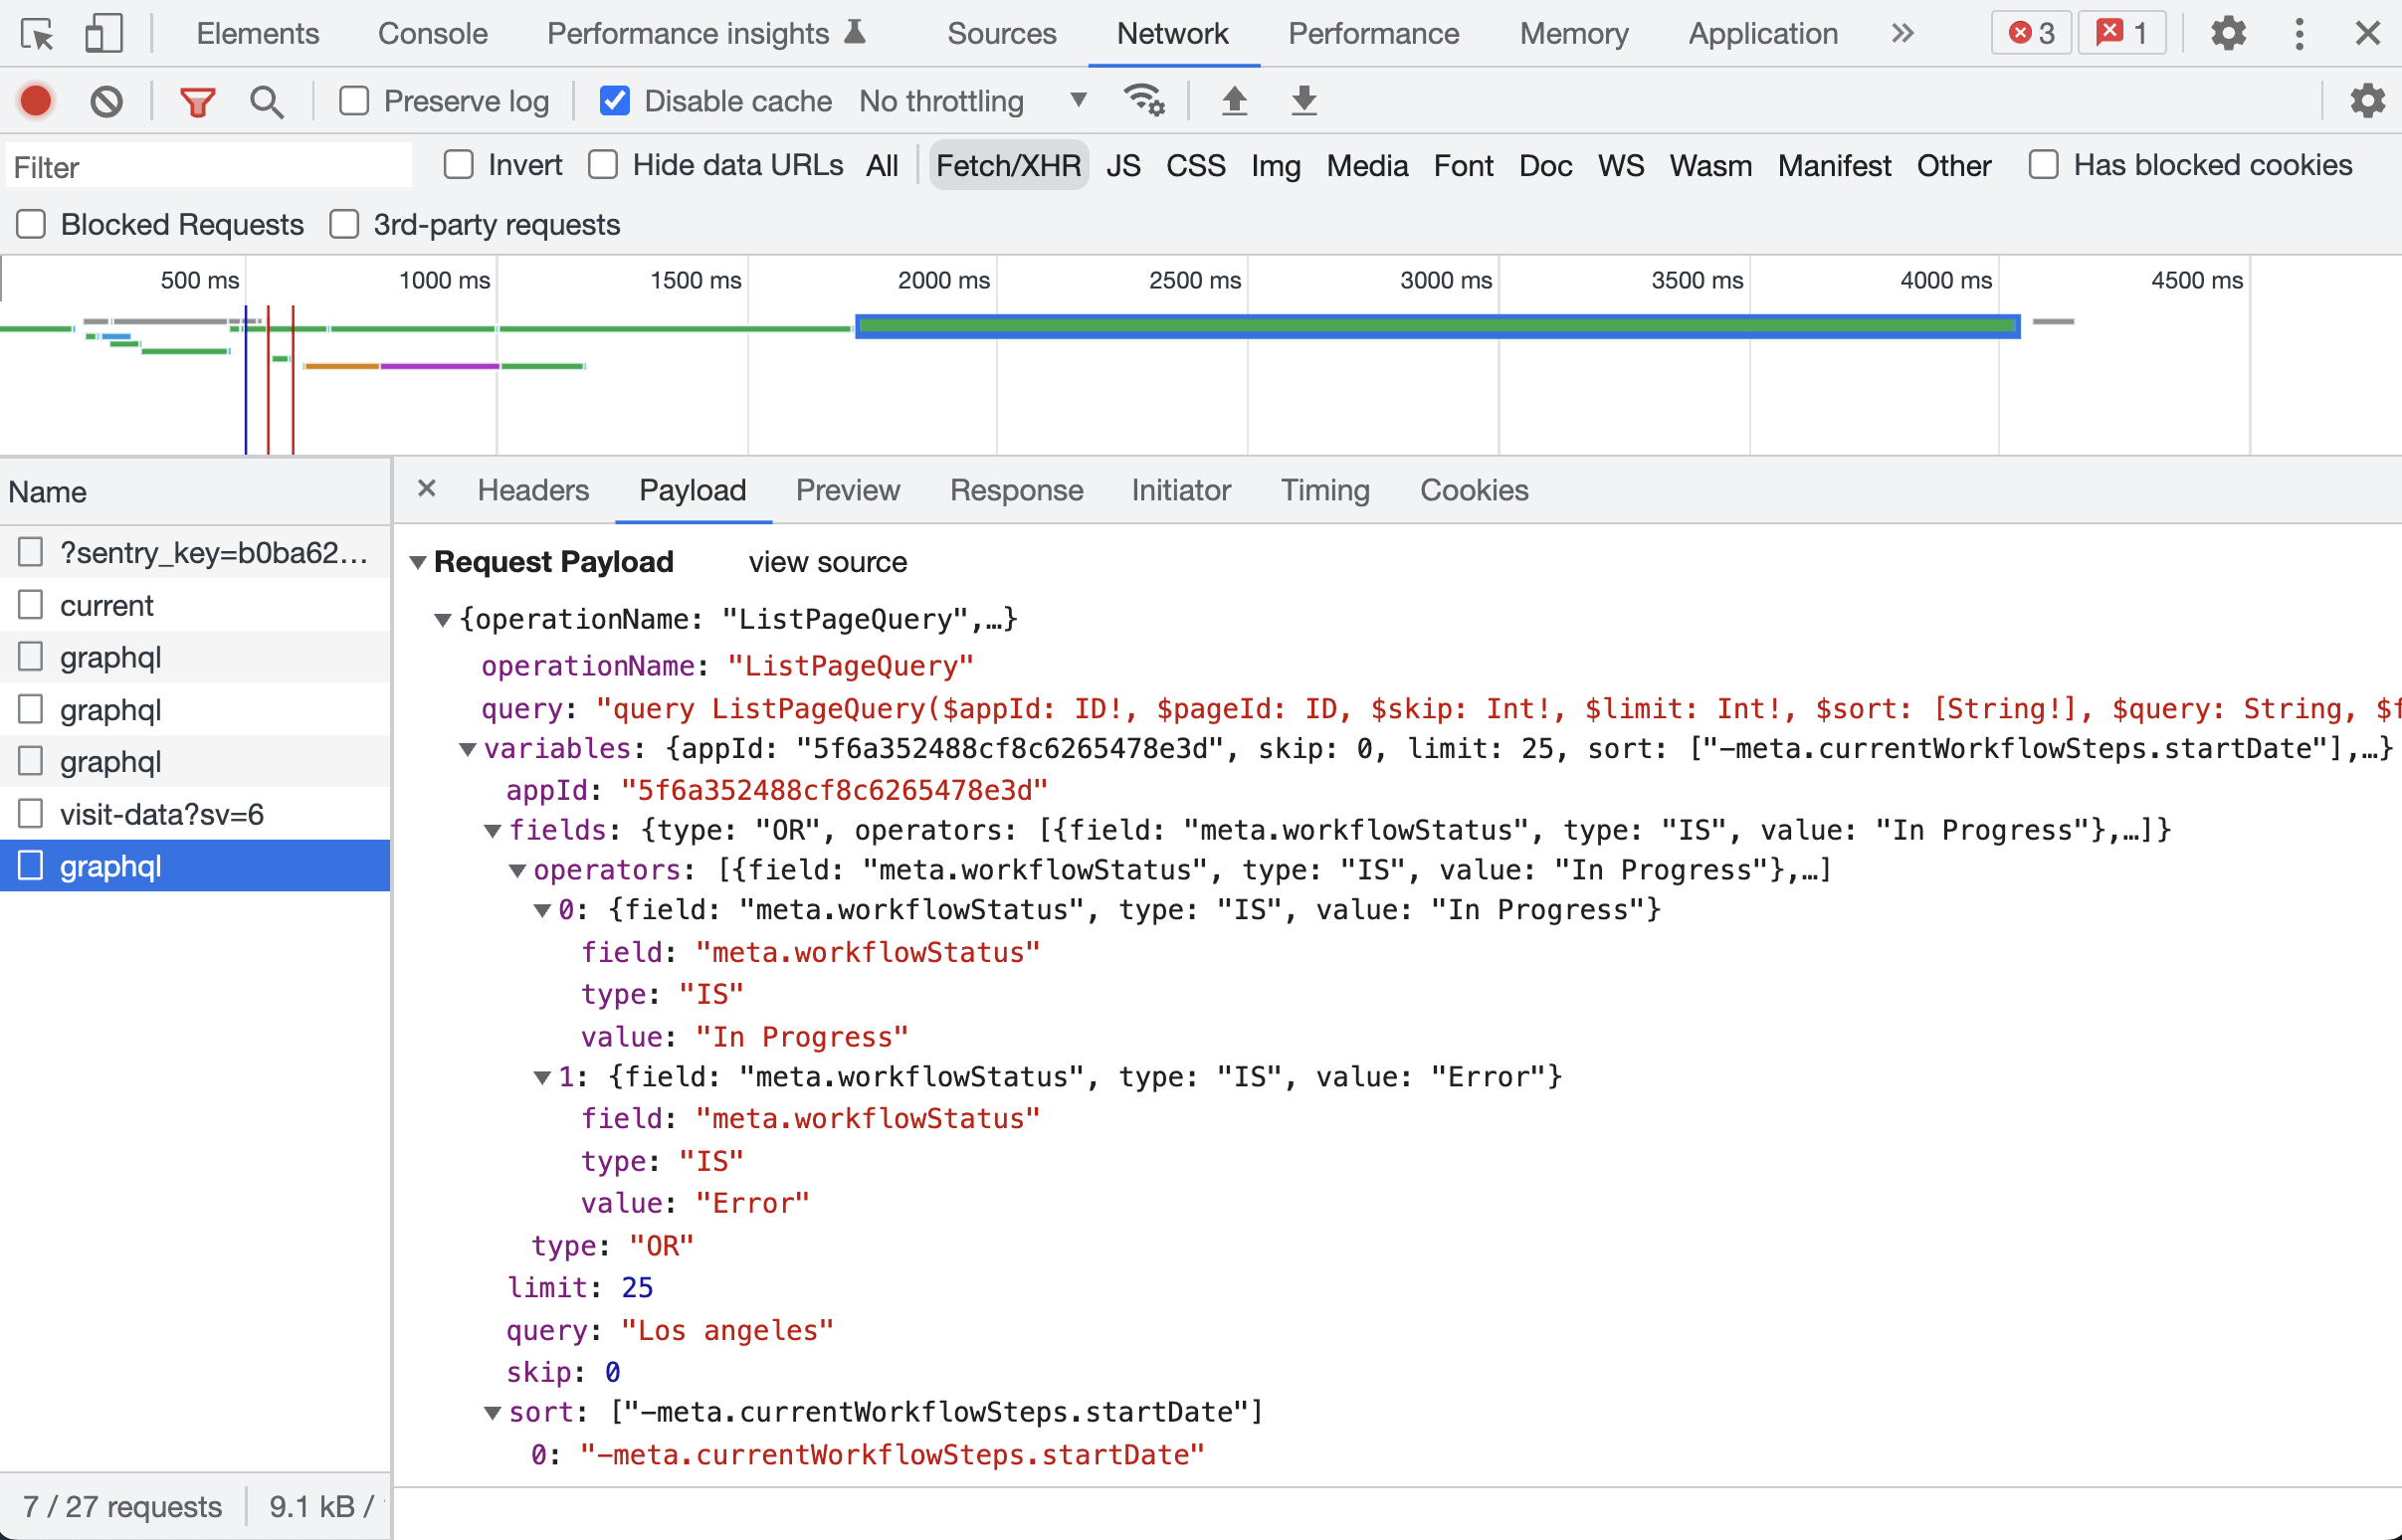Select the visit-data?sv=6 request
Screen dimensions: 2402x1540
coord(161,814)
